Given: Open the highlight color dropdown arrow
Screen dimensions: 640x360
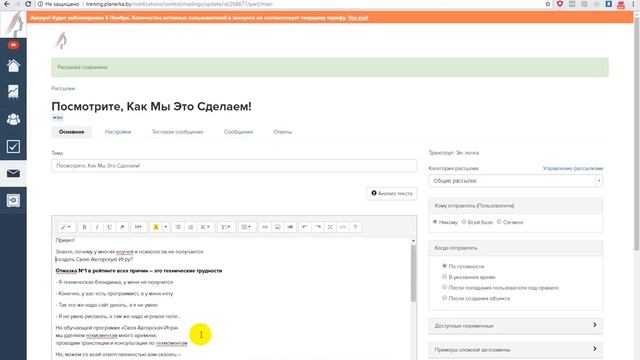Looking at the screenshot, I should (166, 227).
